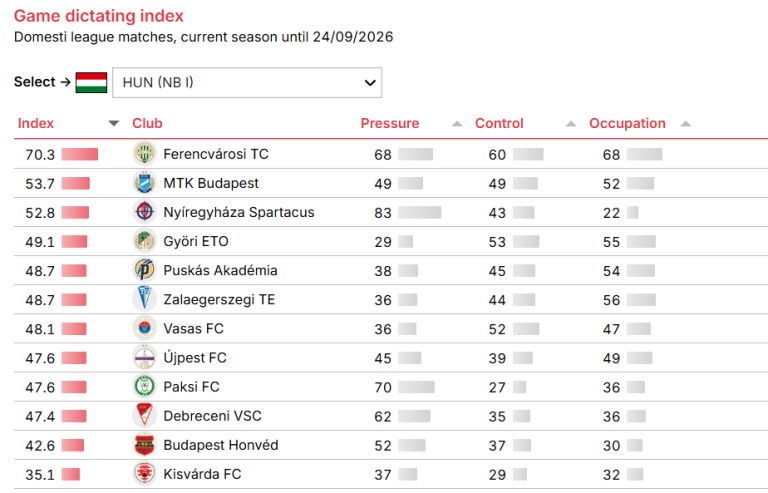This screenshot has height=493, width=768.
Task: Click the Nyíregyháza Spartacus club crest
Action: tap(144, 211)
